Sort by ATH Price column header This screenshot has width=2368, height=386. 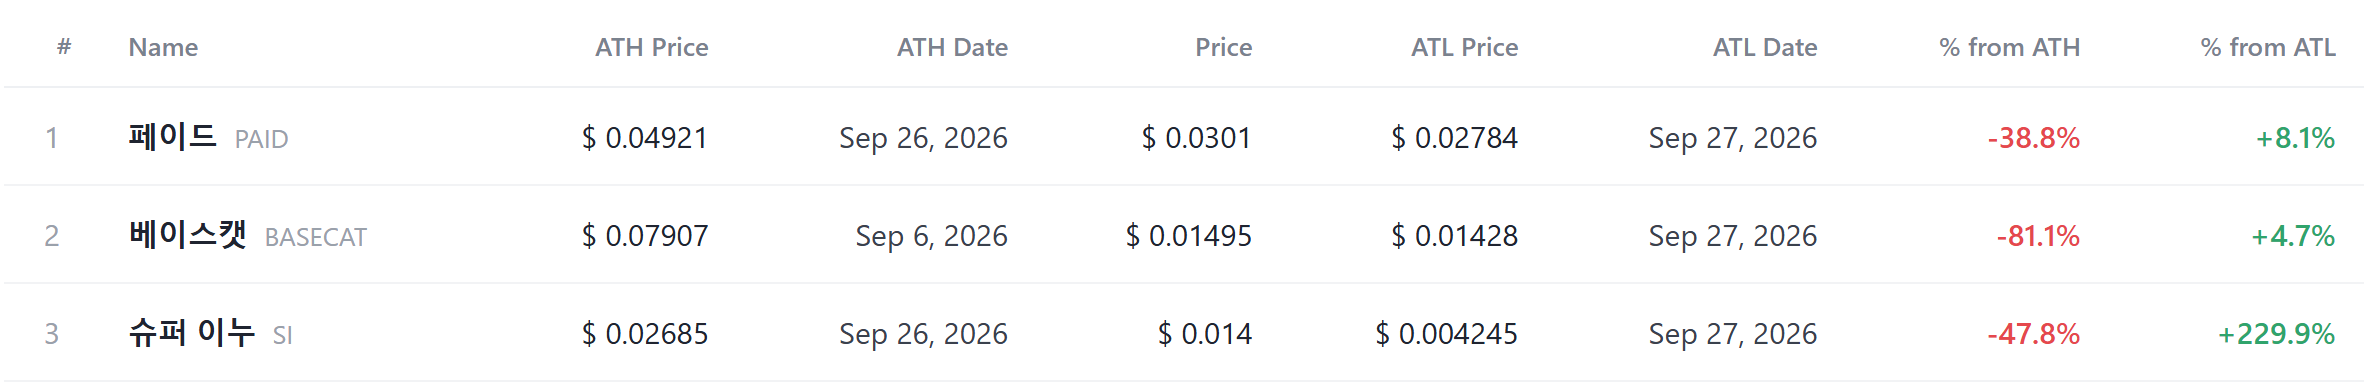(651, 47)
